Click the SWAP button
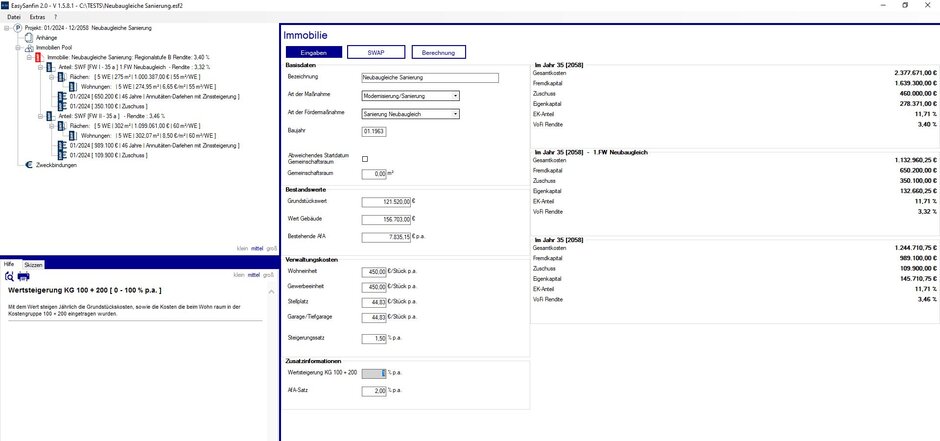The image size is (940, 441). coord(375,52)
